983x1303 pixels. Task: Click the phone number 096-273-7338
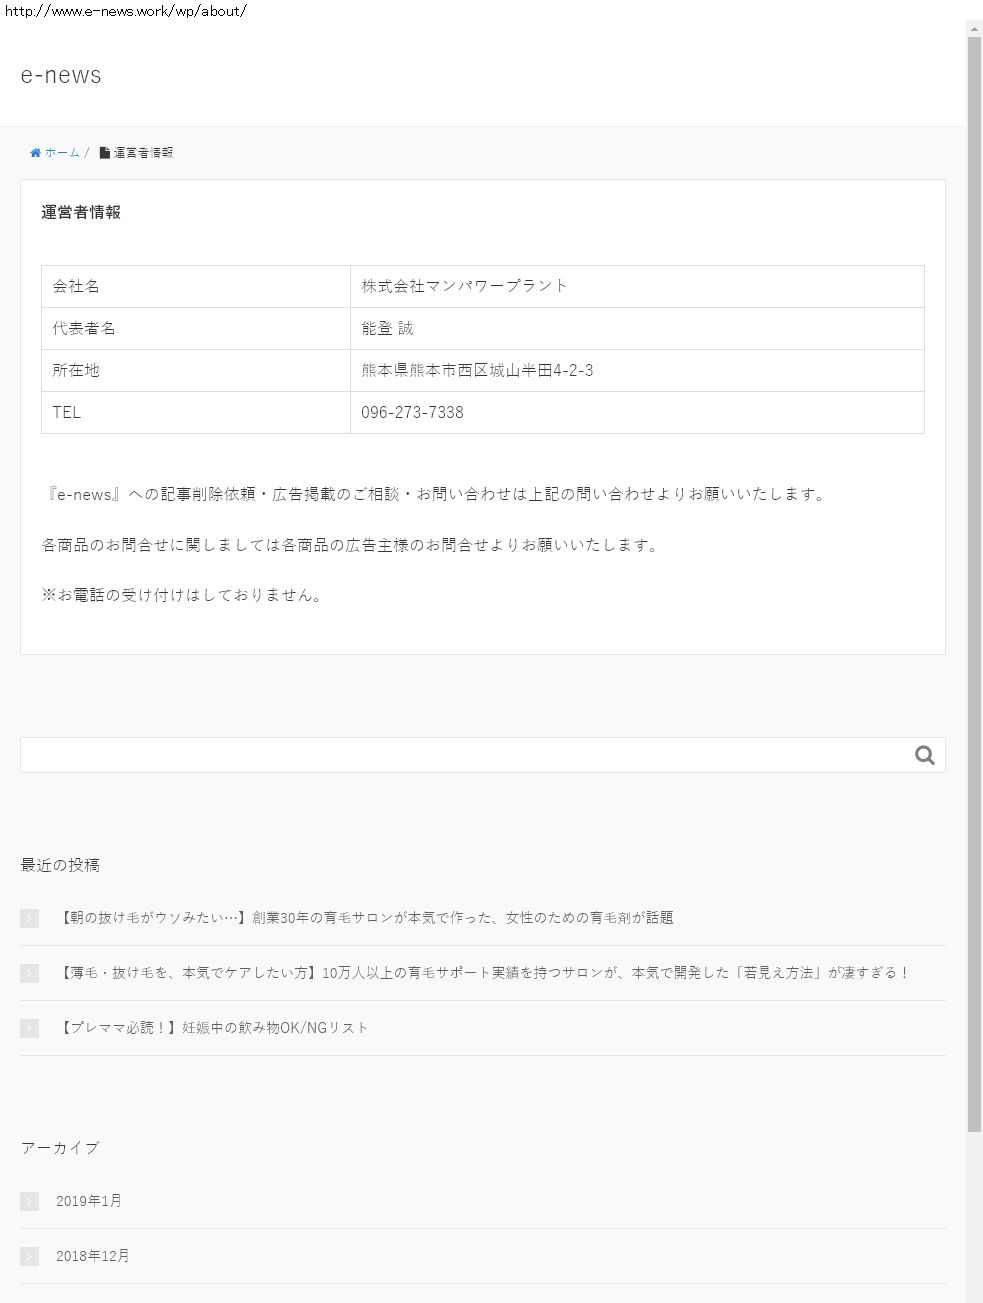pyautogui.click(x=412, y=412)
